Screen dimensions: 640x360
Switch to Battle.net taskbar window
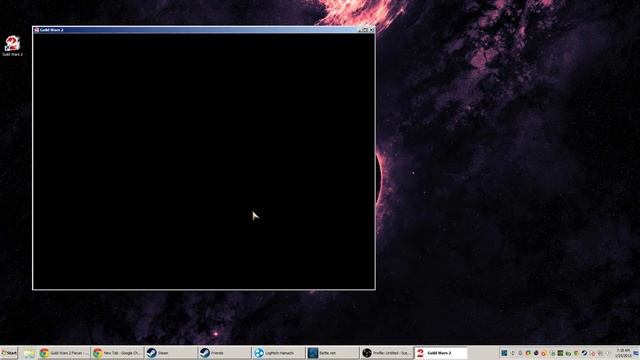click(332, 353)
